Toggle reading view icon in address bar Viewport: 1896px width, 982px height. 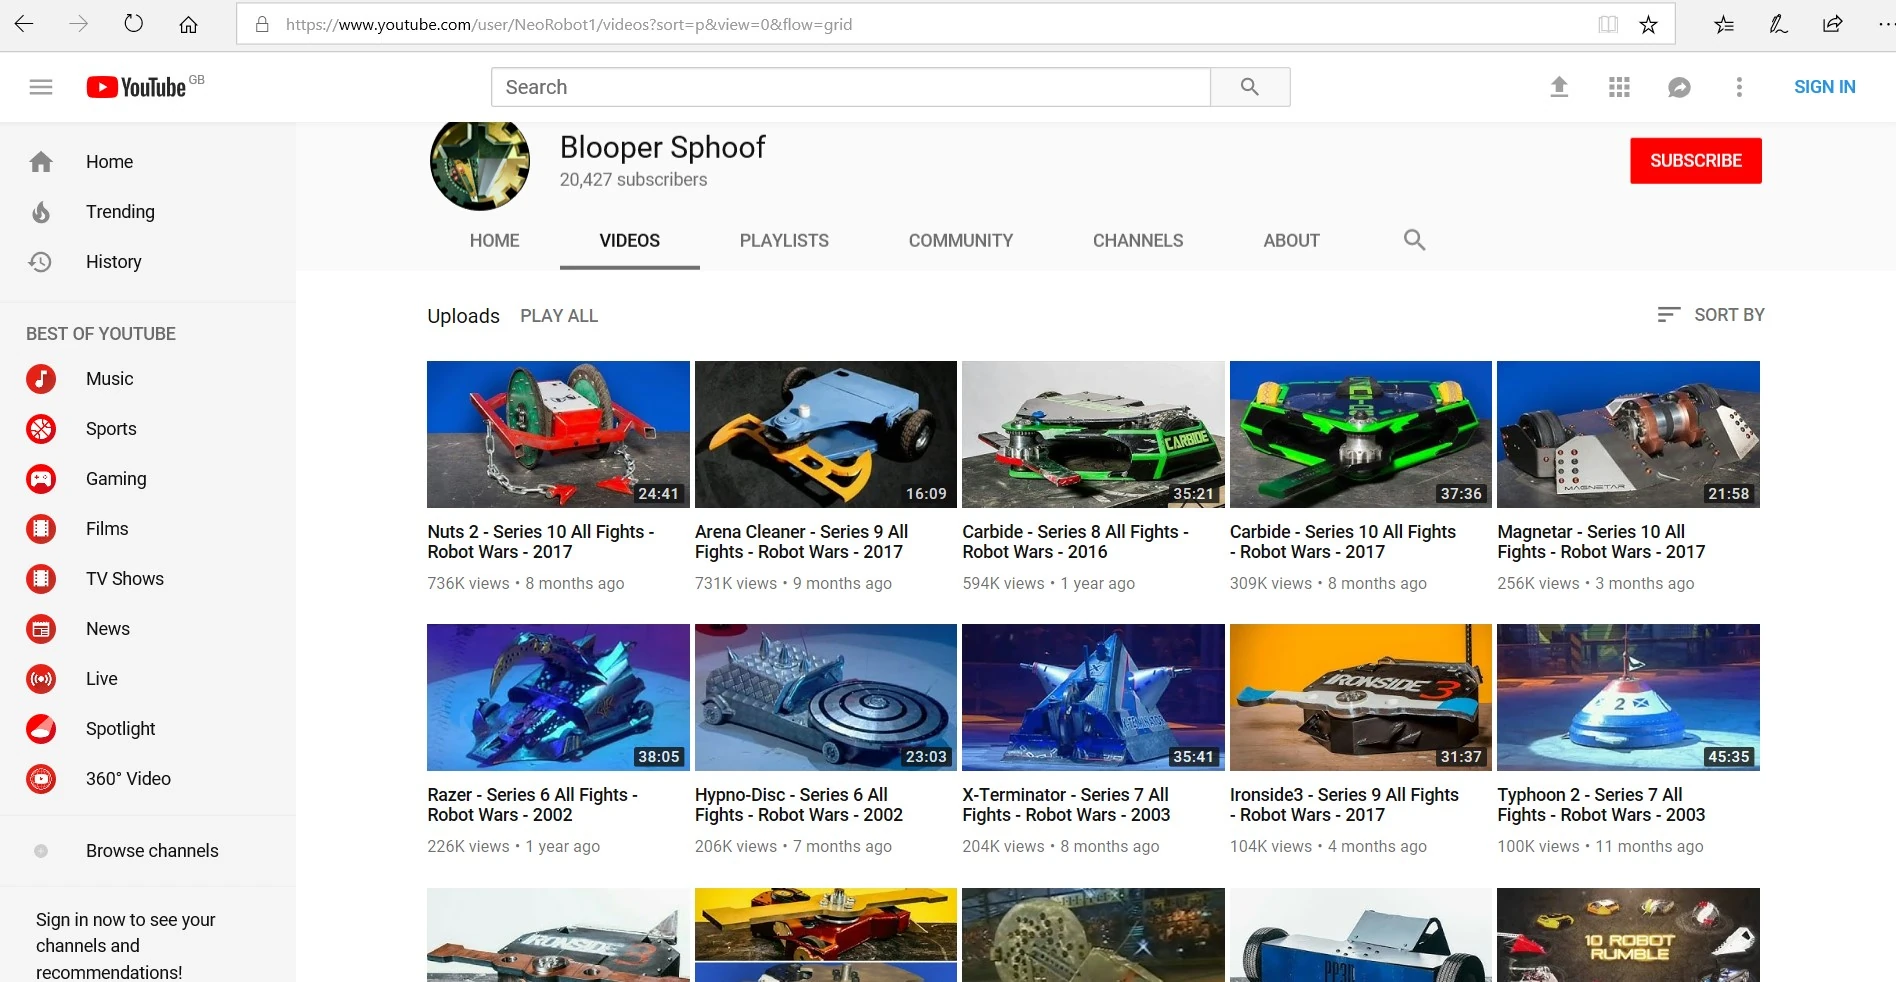pyautogui.click(x=1607, y=24)
